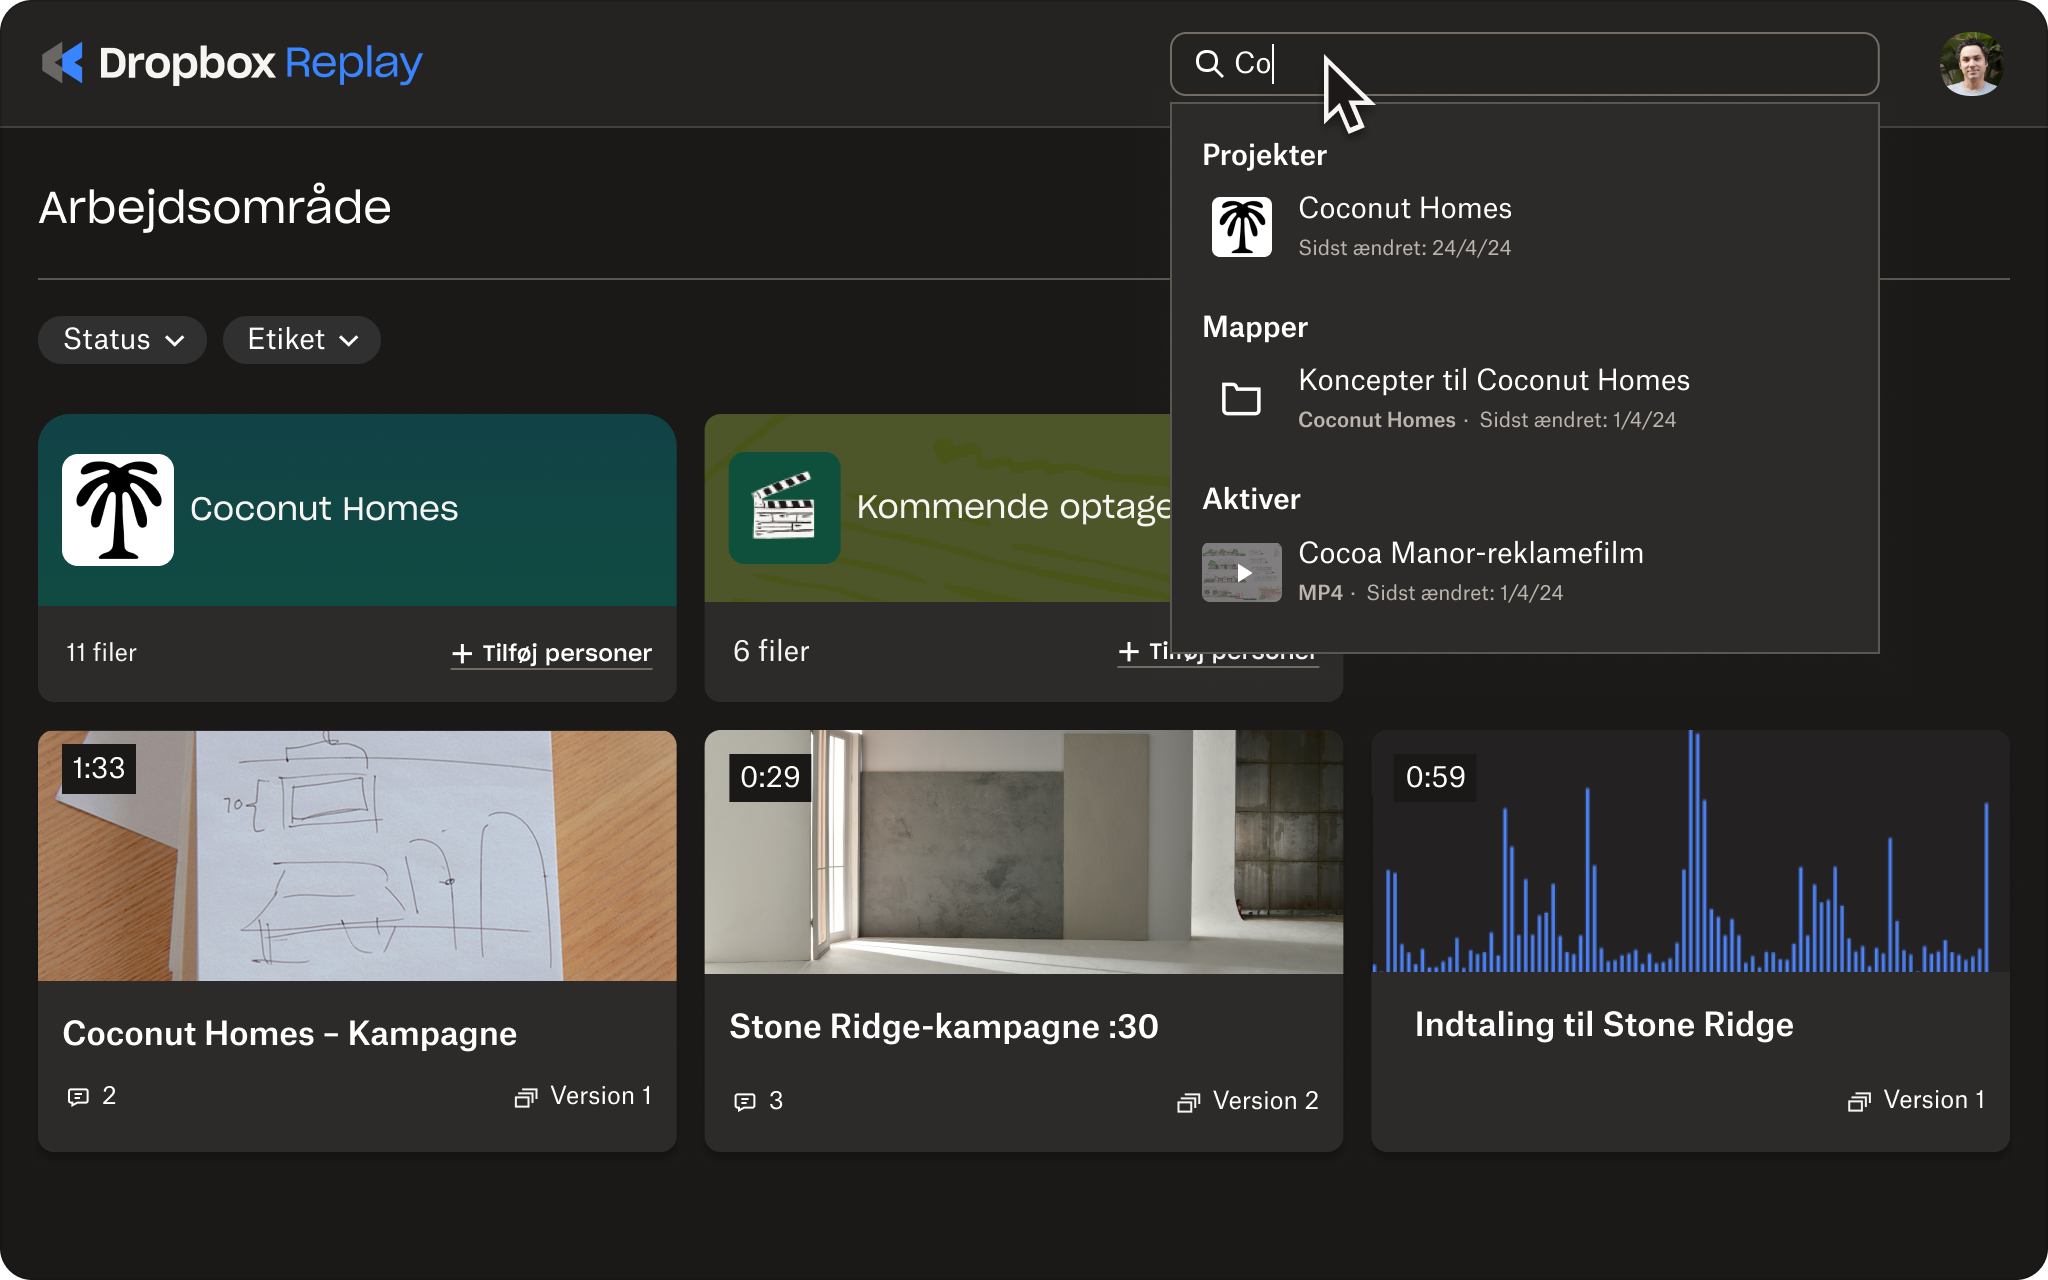The height and width of the screenshot is (1280, 2048).
Task: Select Koncepter til Coconut Homes folder result
Action: pyautogui.click(x=1524, y=399)
